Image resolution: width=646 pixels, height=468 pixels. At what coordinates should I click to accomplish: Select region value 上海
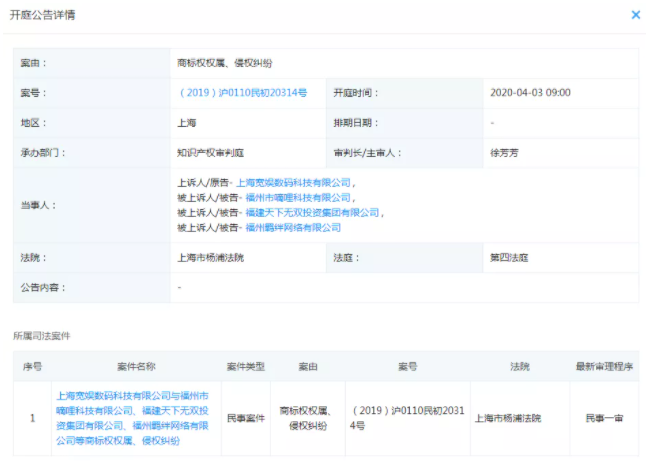pos(187,123)
